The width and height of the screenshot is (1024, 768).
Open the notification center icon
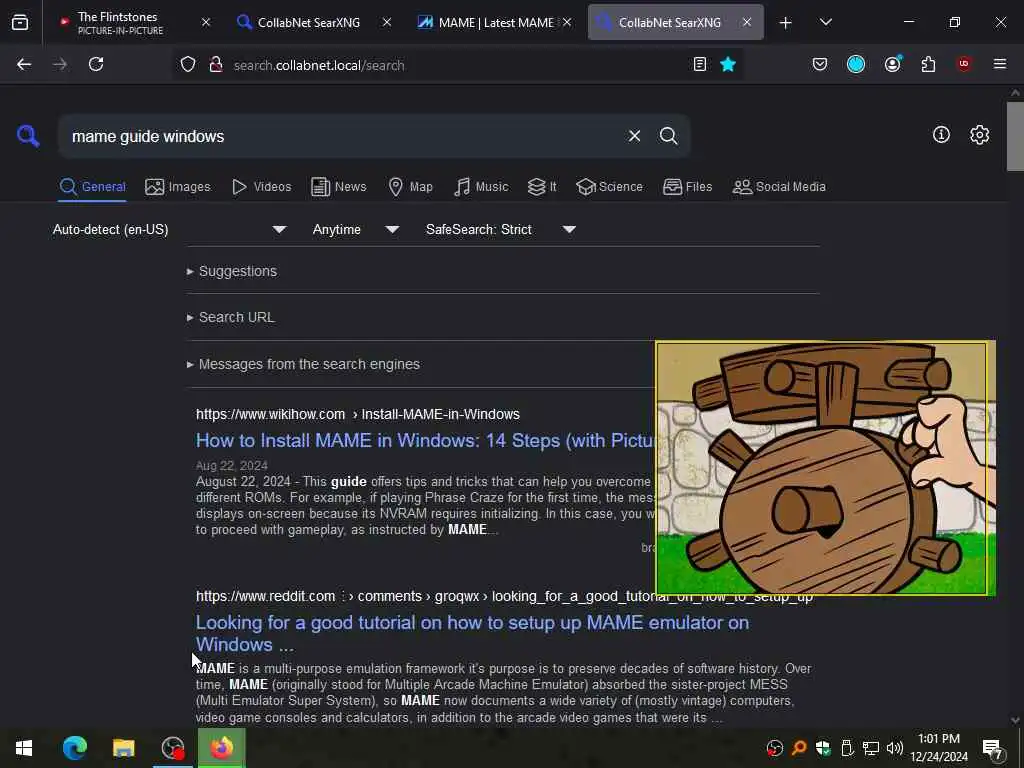coord(992,748)
